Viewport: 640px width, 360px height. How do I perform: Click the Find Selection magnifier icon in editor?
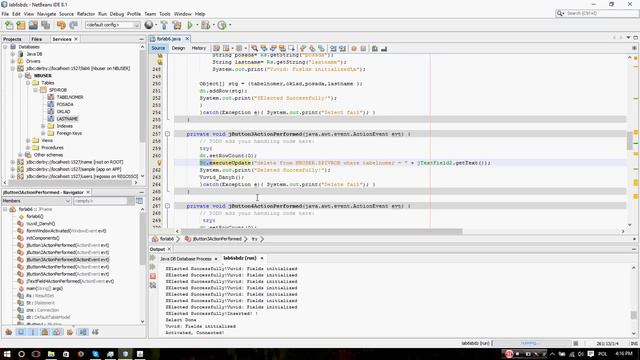(x=254, y=49)
